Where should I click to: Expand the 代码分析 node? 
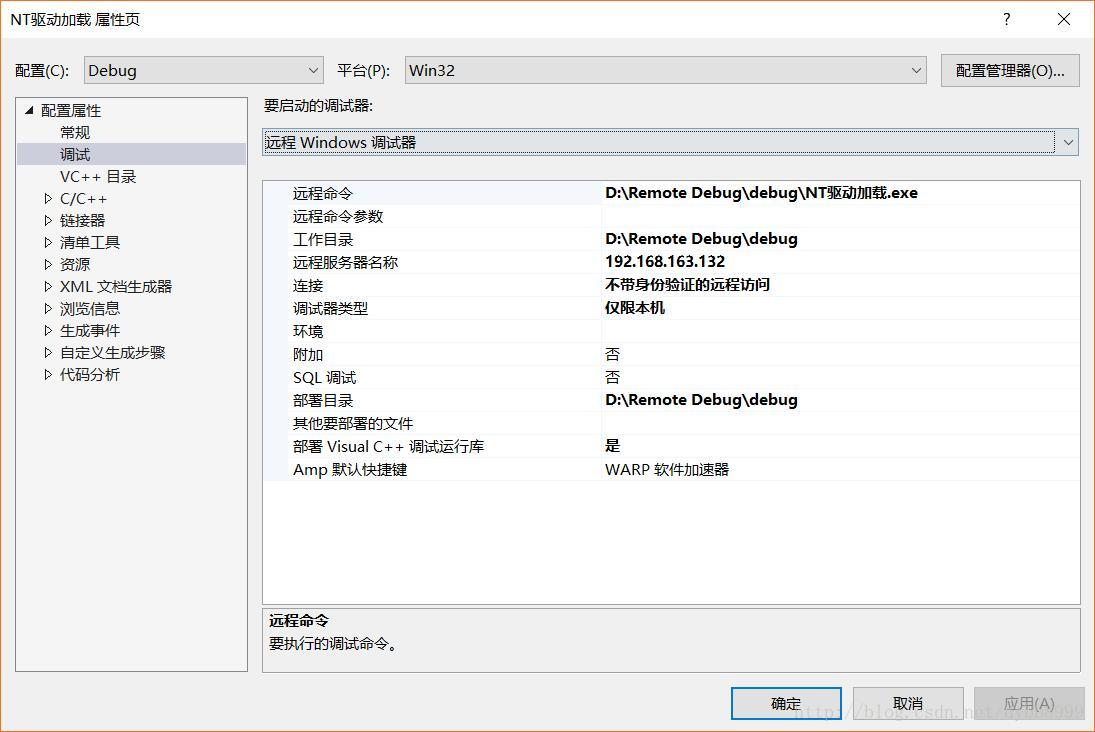[x=47, y=374]
